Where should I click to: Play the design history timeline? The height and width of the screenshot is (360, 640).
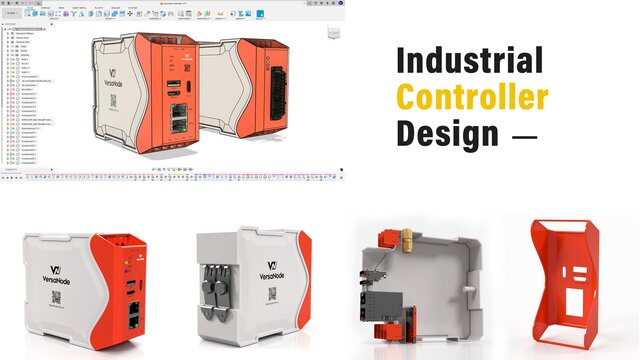tap(12, 178)
